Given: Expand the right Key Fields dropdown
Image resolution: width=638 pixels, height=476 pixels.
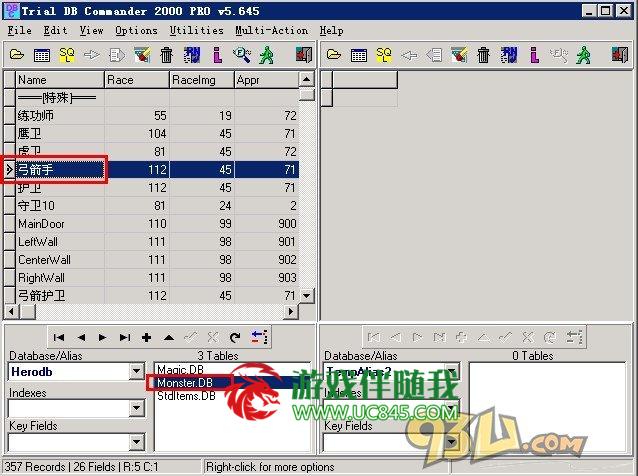Looking at the screenshot, I should point(451,442).
